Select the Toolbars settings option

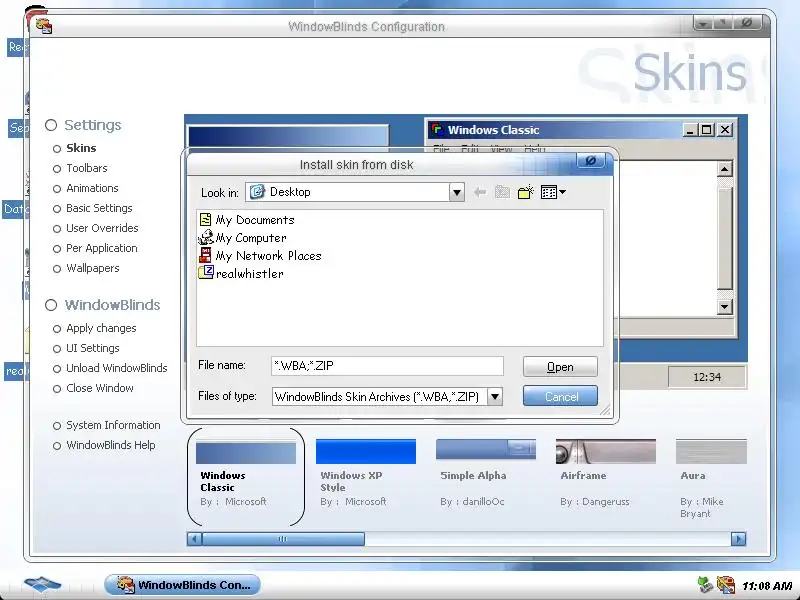tap(87, 168)
